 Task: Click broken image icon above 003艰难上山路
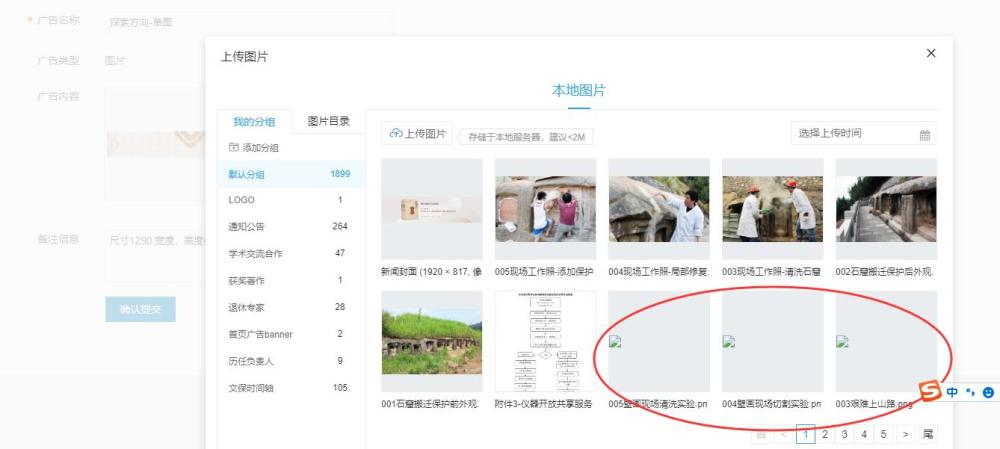[842, 341]
